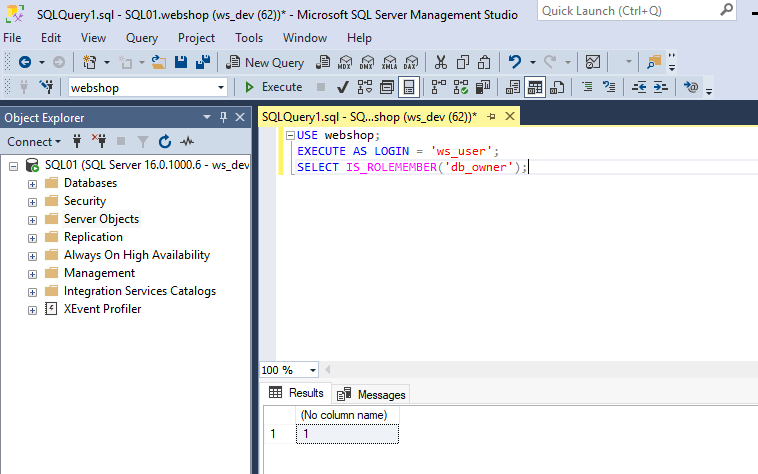The height and width of the screenshot is (474, 758).
Task: Cut selection with scissors icon
Action: pyautogui.click(x=440, y=62)
